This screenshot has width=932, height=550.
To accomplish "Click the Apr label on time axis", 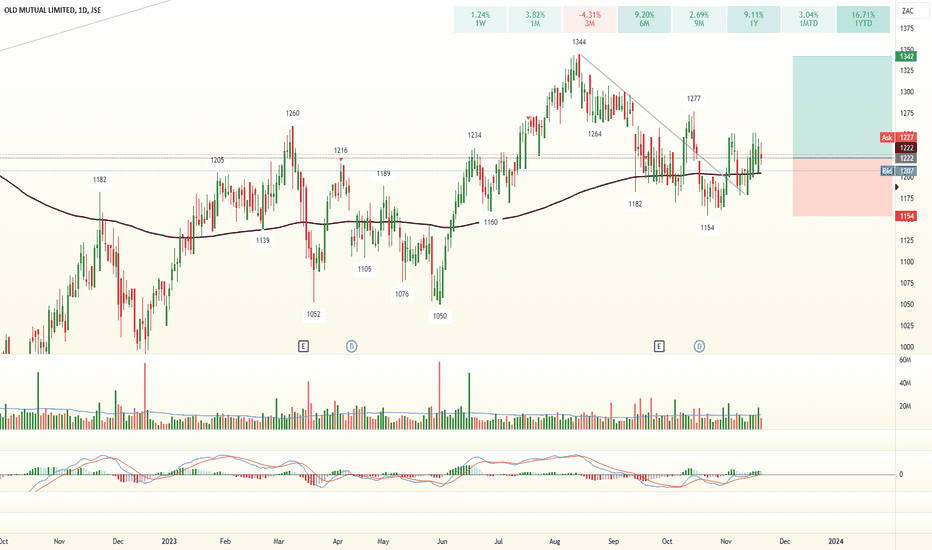I will coord(338,541).
